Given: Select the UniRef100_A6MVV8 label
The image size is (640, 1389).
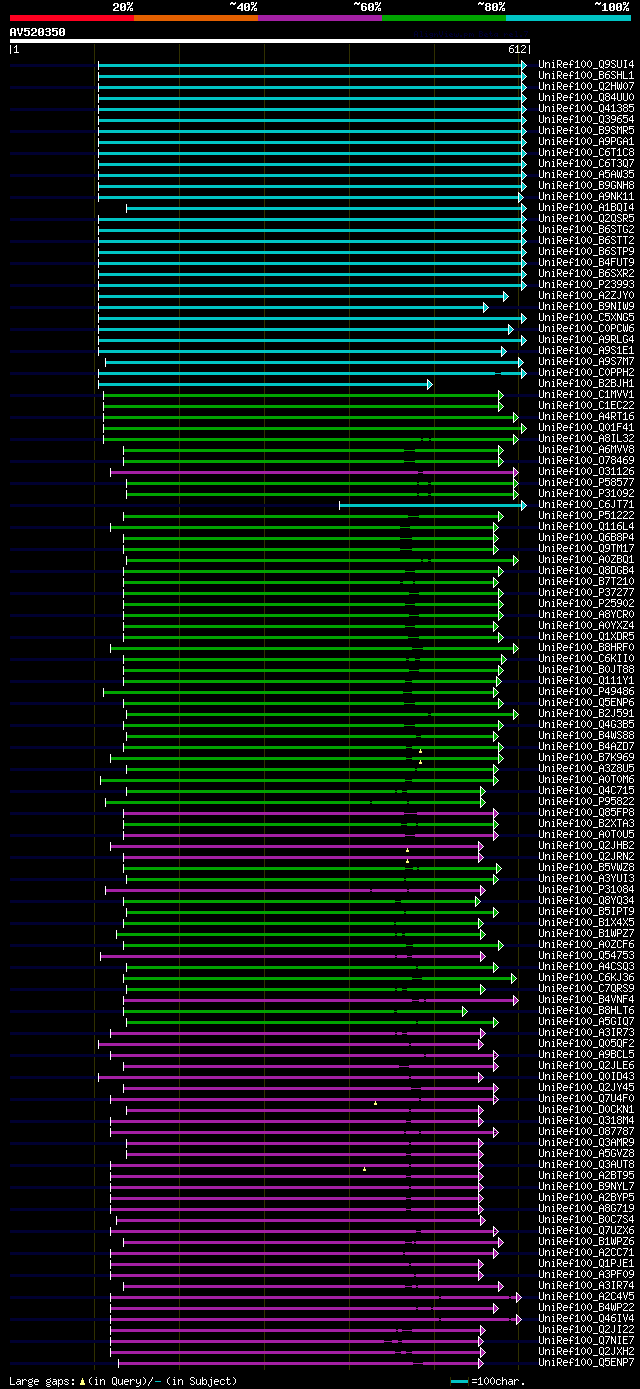Looking at the screenshot, I should tap(586, 449).
